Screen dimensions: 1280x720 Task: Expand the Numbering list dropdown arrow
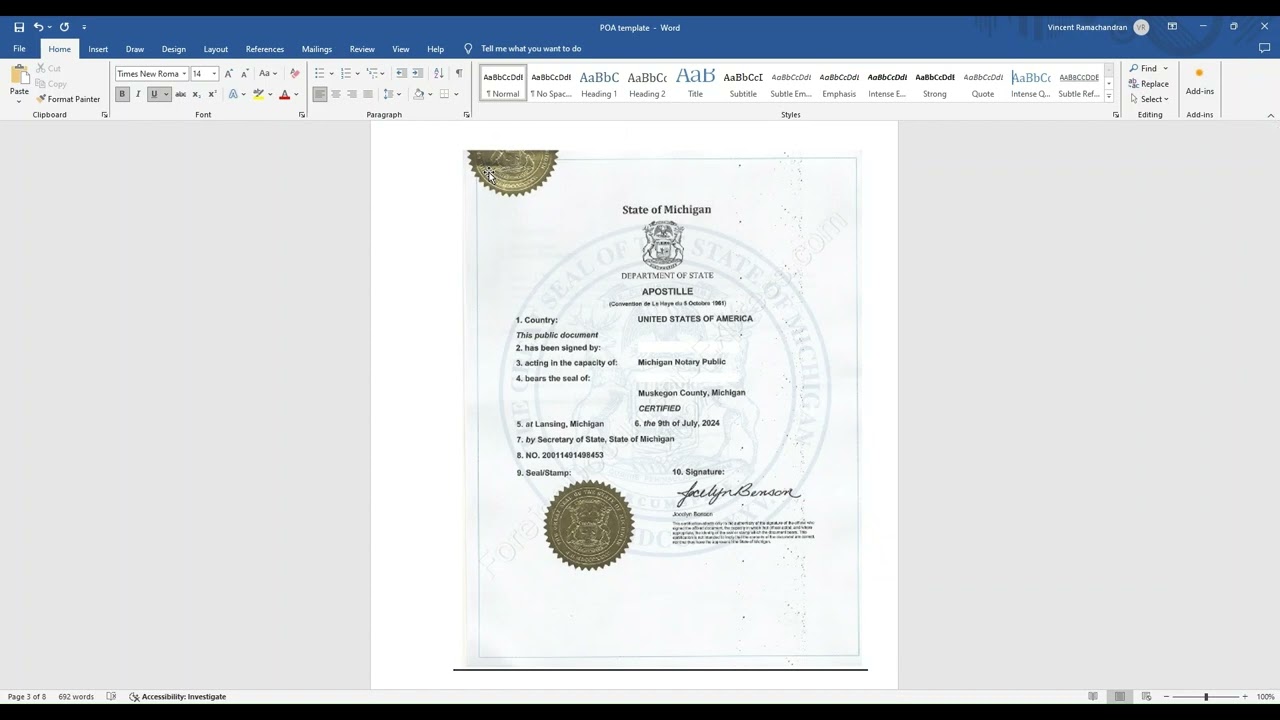(x=357, y=74)
